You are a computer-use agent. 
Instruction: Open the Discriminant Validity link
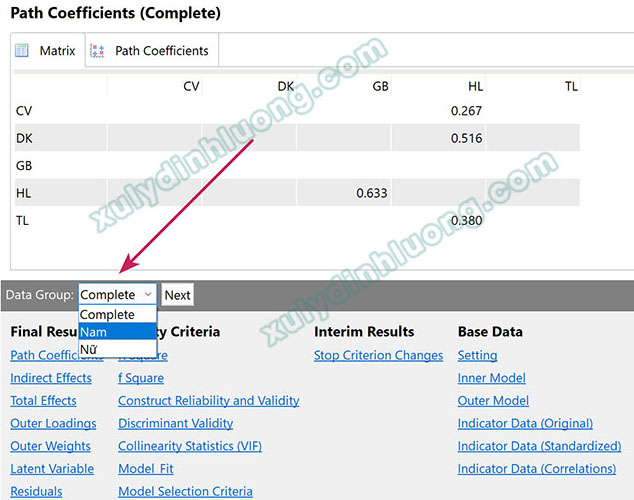176,424
